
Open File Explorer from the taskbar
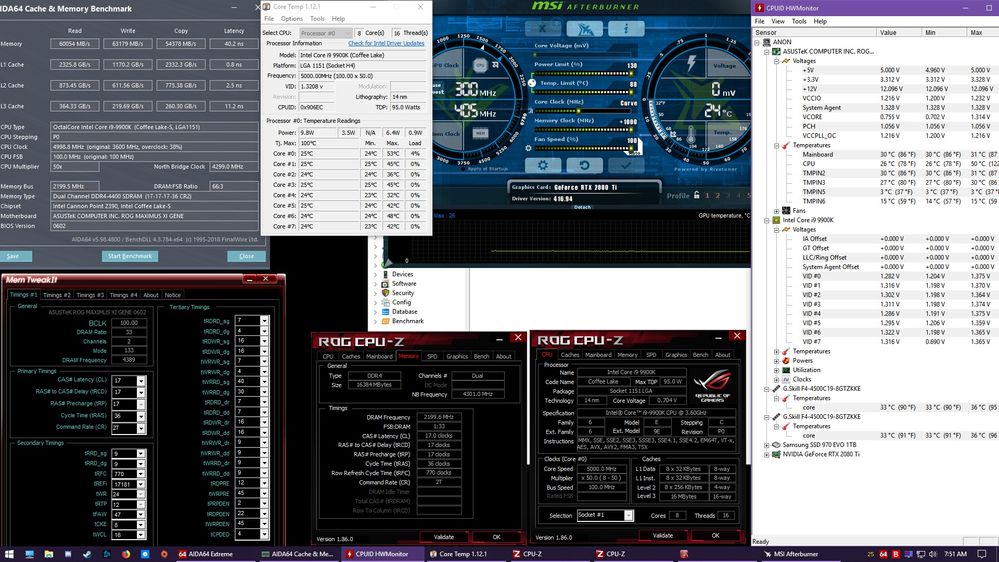click(48, 554)
